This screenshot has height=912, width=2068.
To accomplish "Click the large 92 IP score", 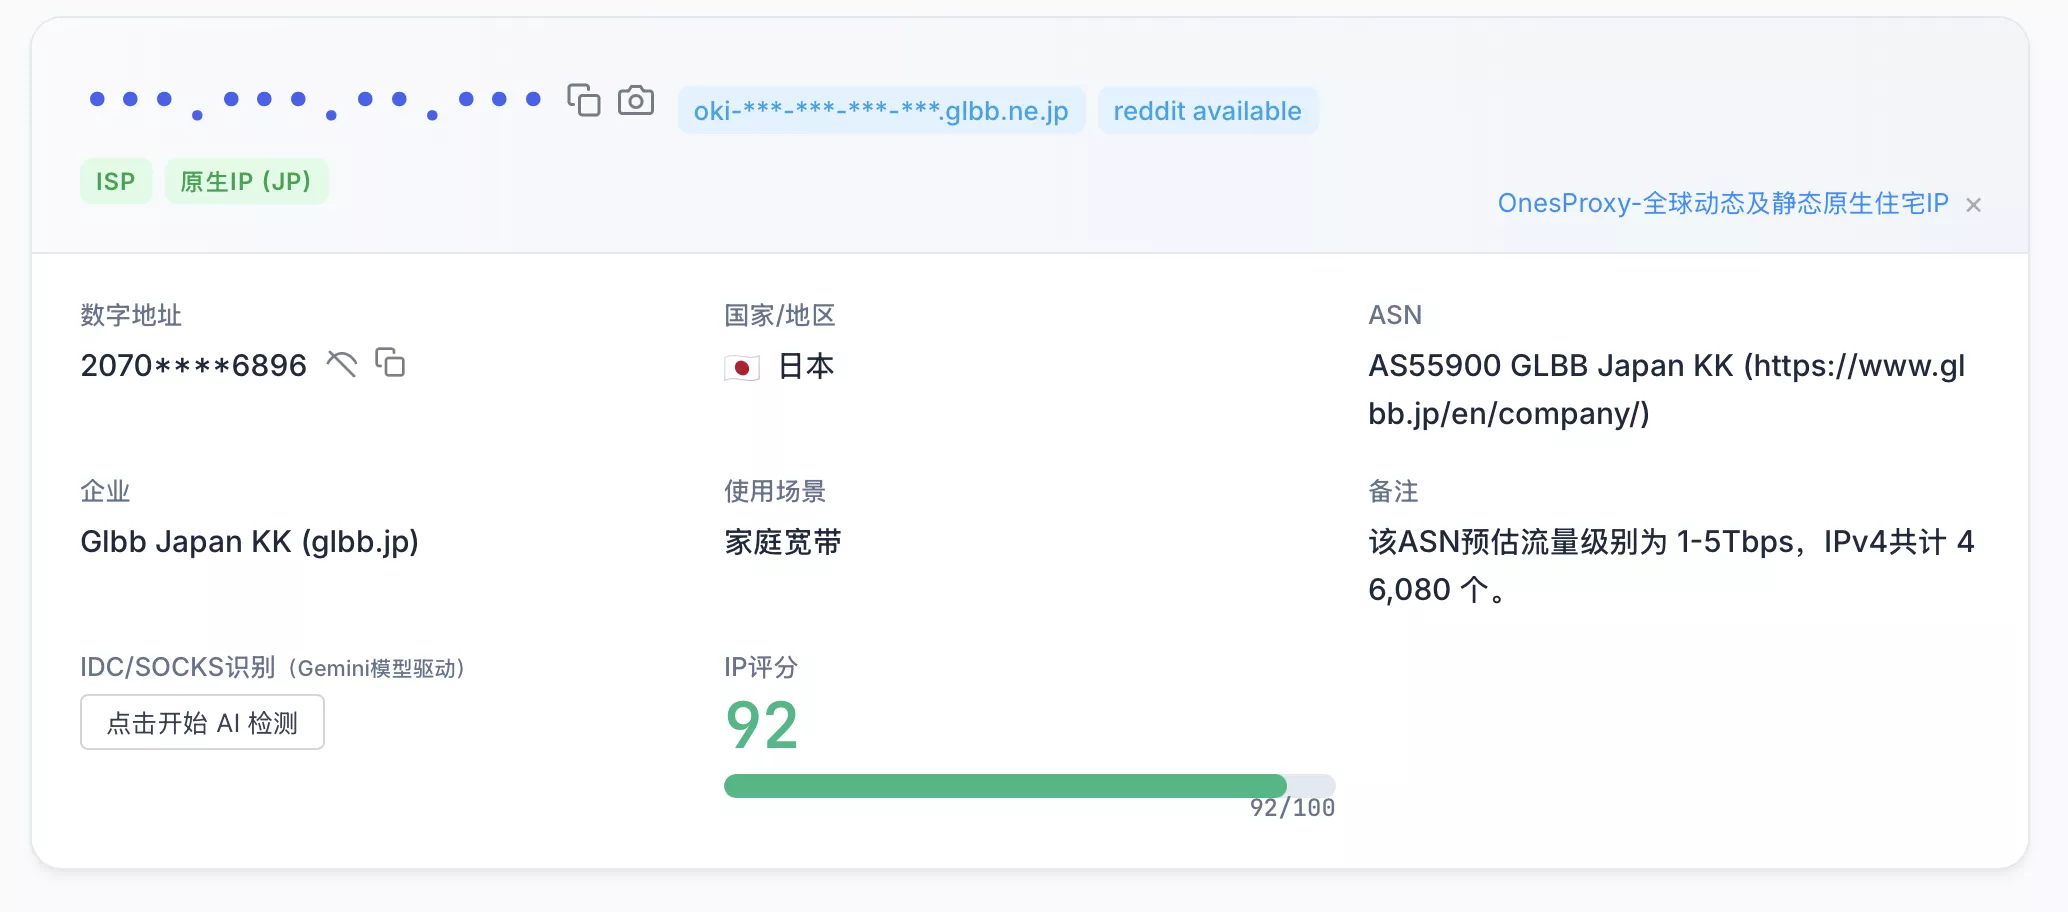I will 762,726.
